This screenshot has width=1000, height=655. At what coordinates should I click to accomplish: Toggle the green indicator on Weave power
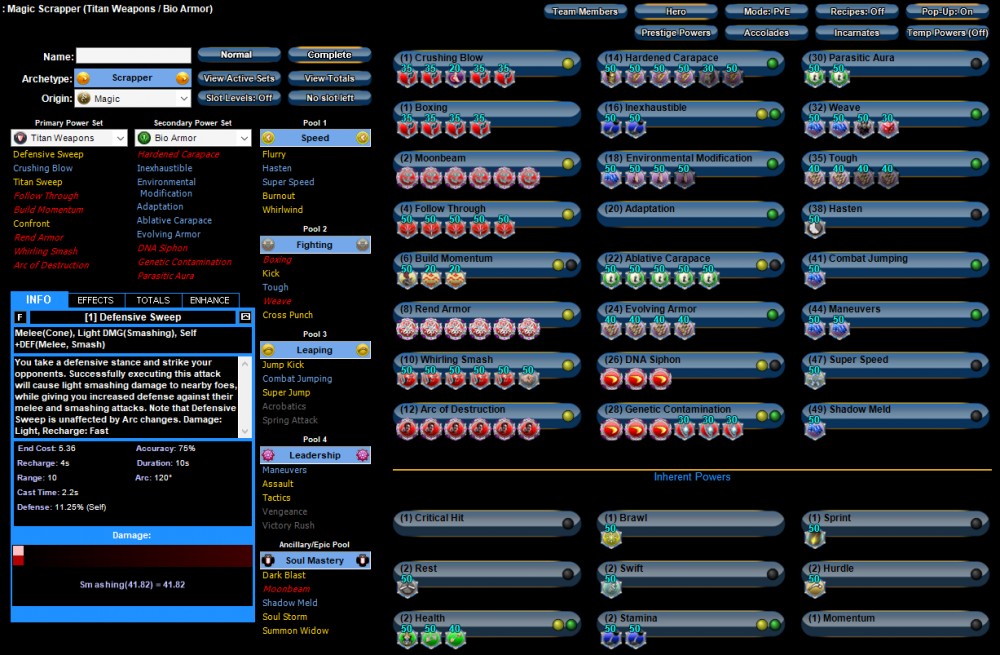coord(978,114)
